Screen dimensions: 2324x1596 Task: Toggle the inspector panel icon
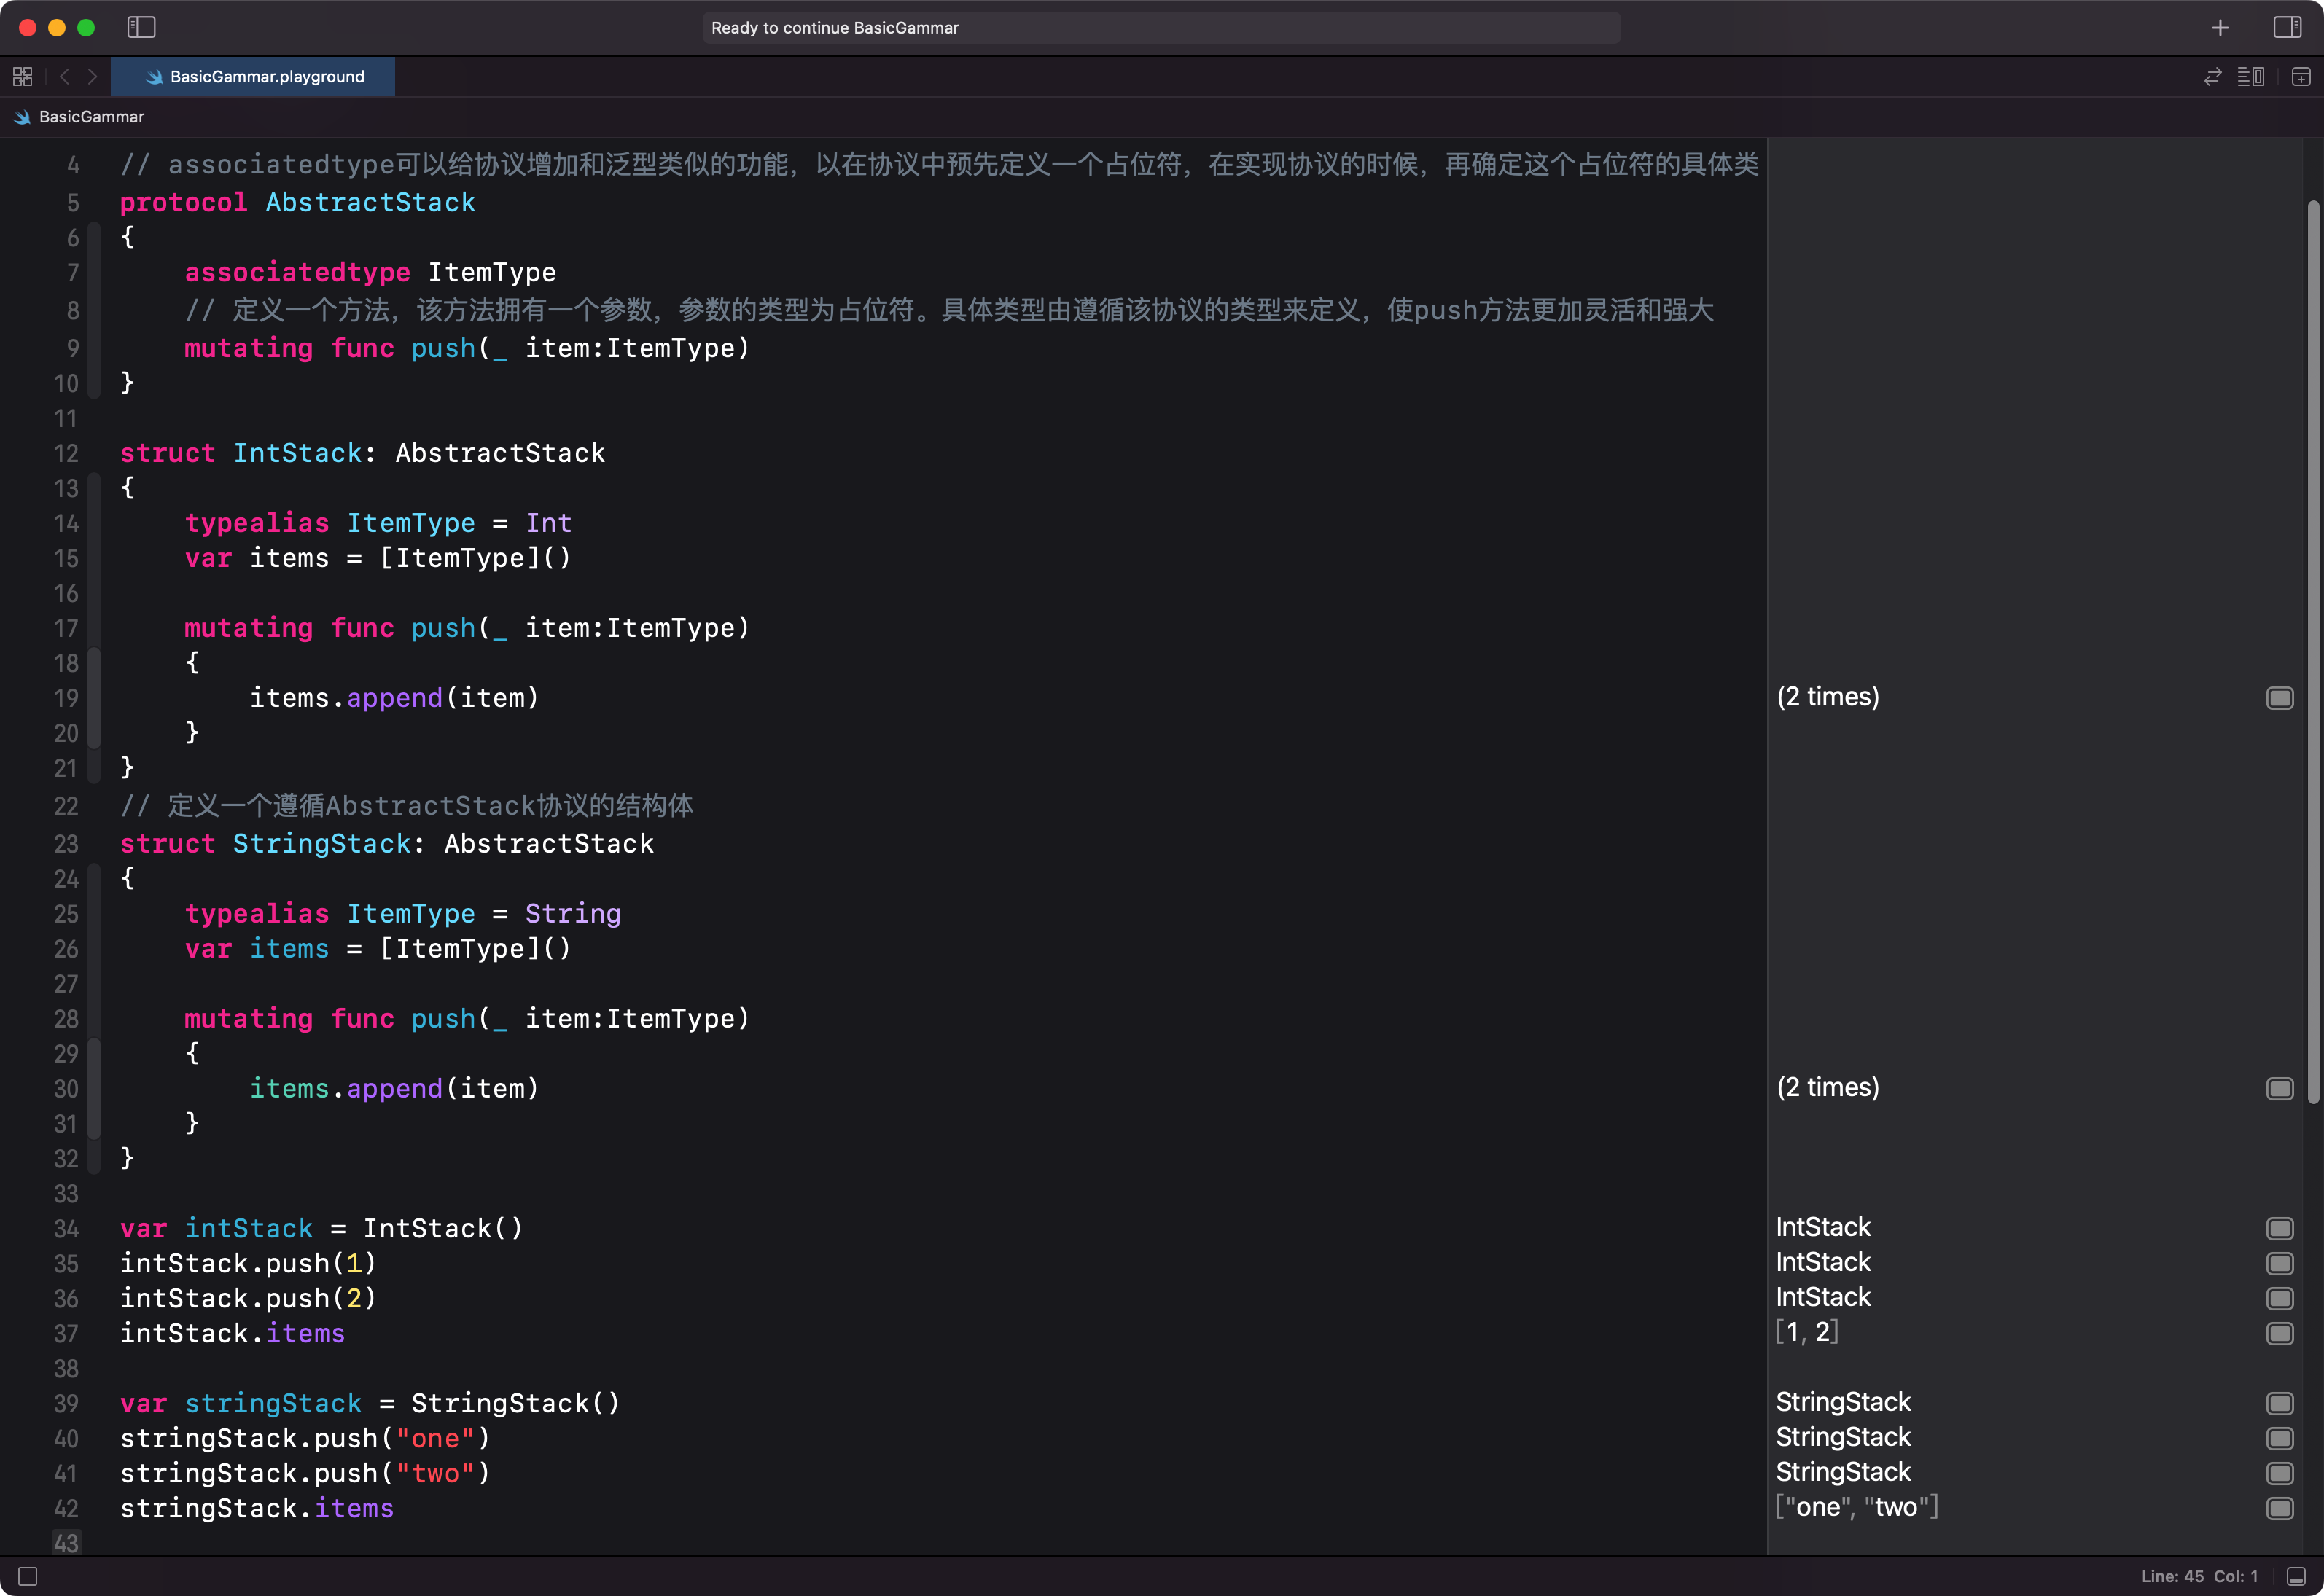pos(2287,27)
